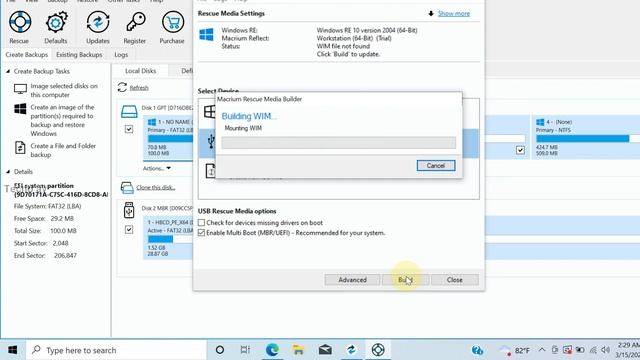Open the Purchase cart icon
Viewport: 640px width, 360px height.
point(172,27)
